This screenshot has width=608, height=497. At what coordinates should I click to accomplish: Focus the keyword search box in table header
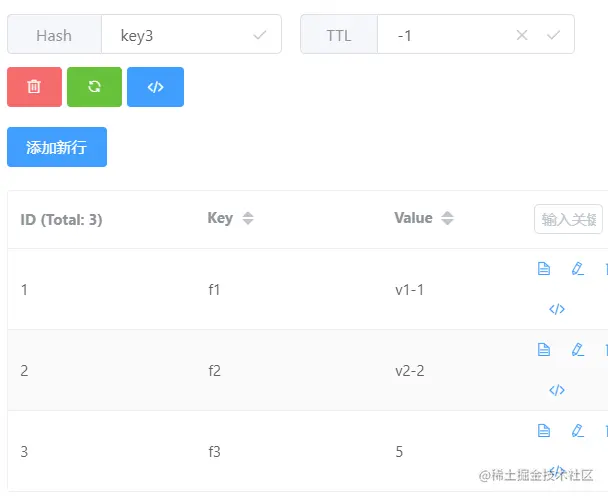(569, 219)
